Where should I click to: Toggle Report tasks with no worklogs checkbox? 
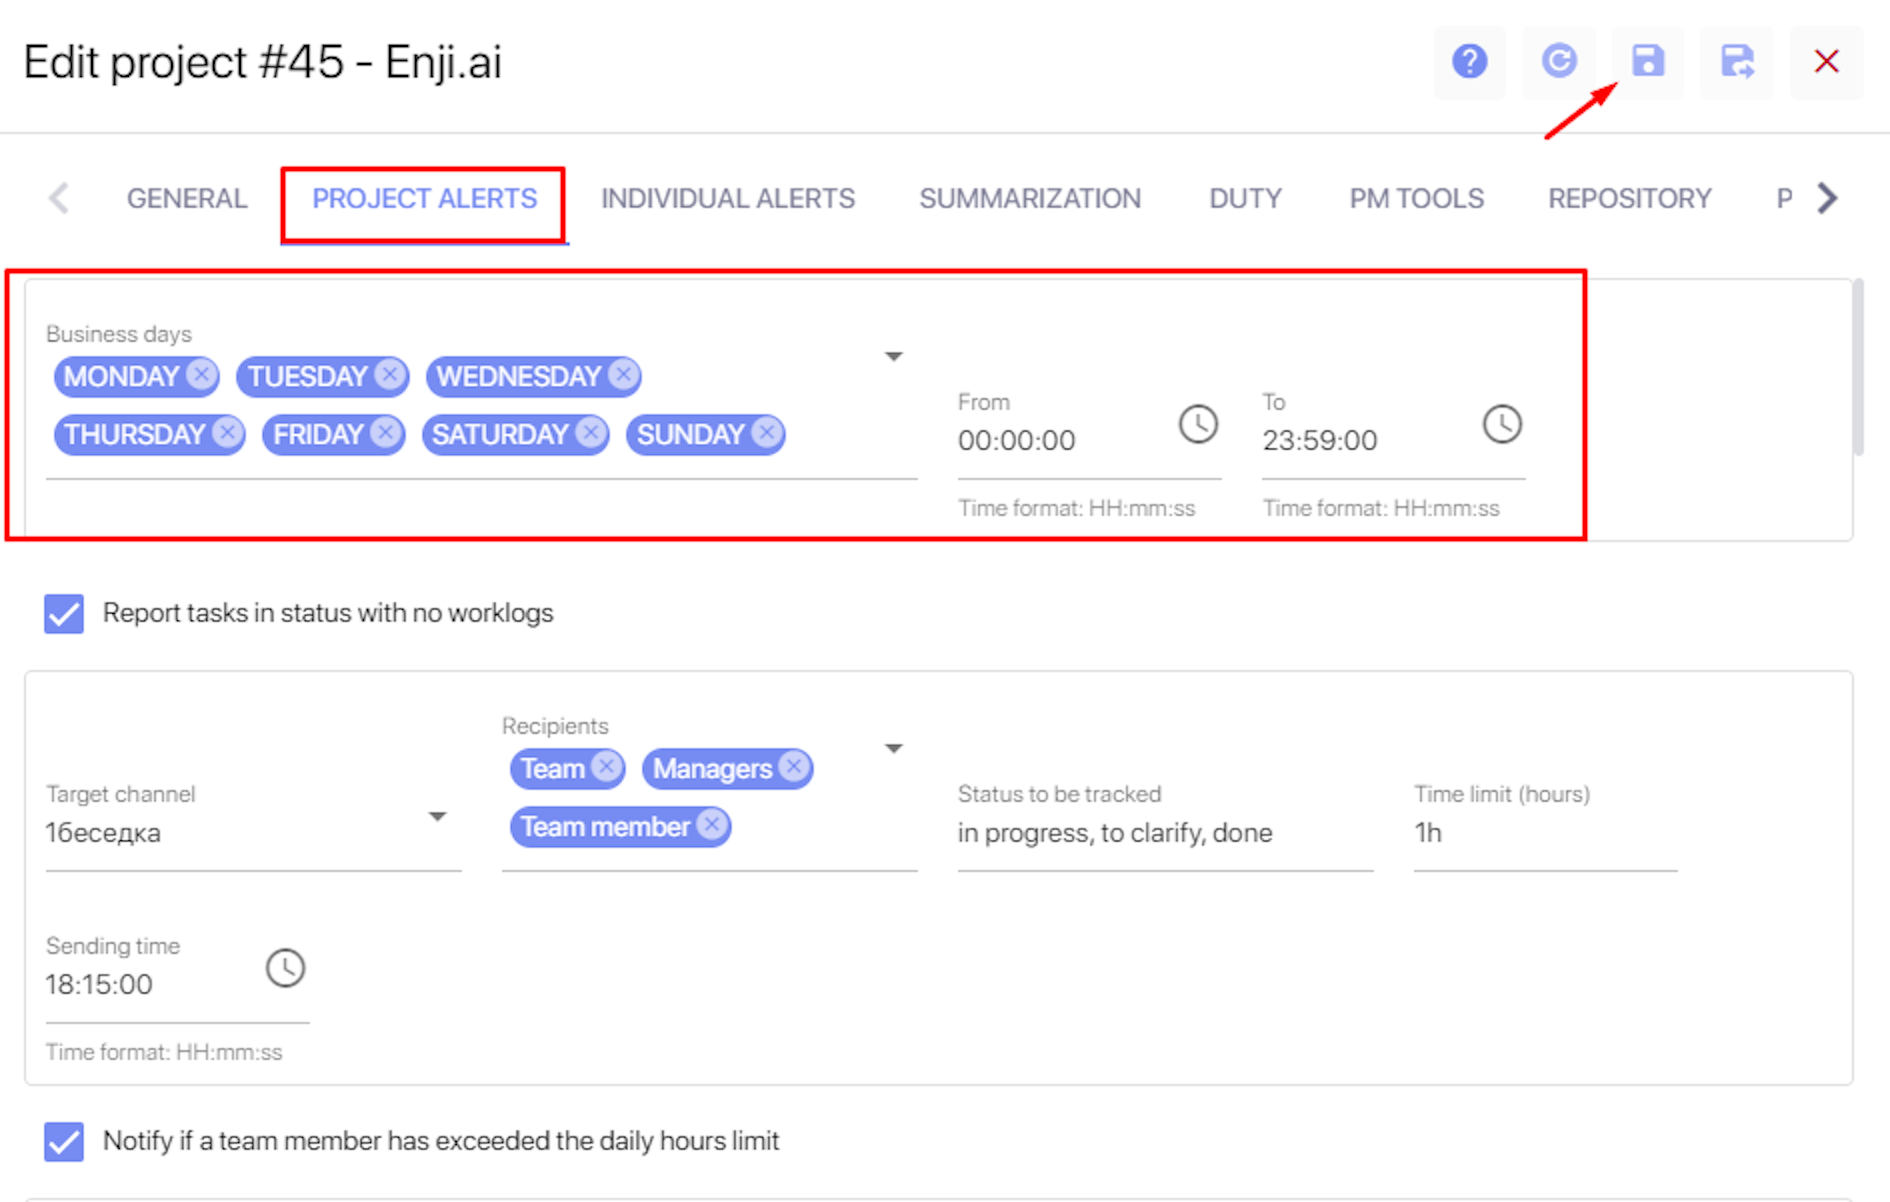pyautogui.click(x=64, y=613)
